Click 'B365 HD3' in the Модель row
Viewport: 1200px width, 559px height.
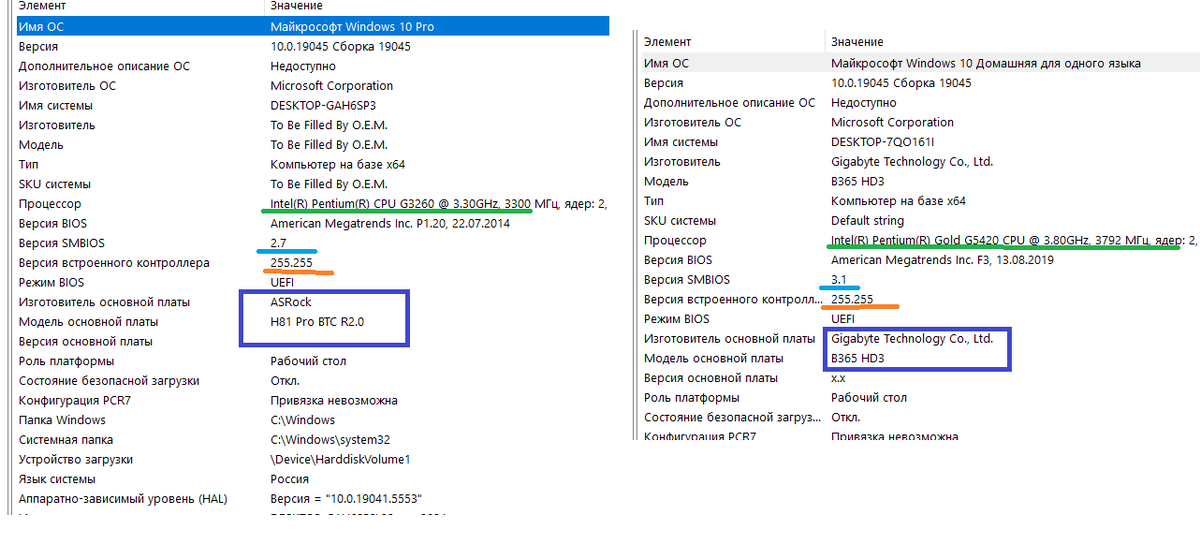pyautogui.click(x=857, y=181)
